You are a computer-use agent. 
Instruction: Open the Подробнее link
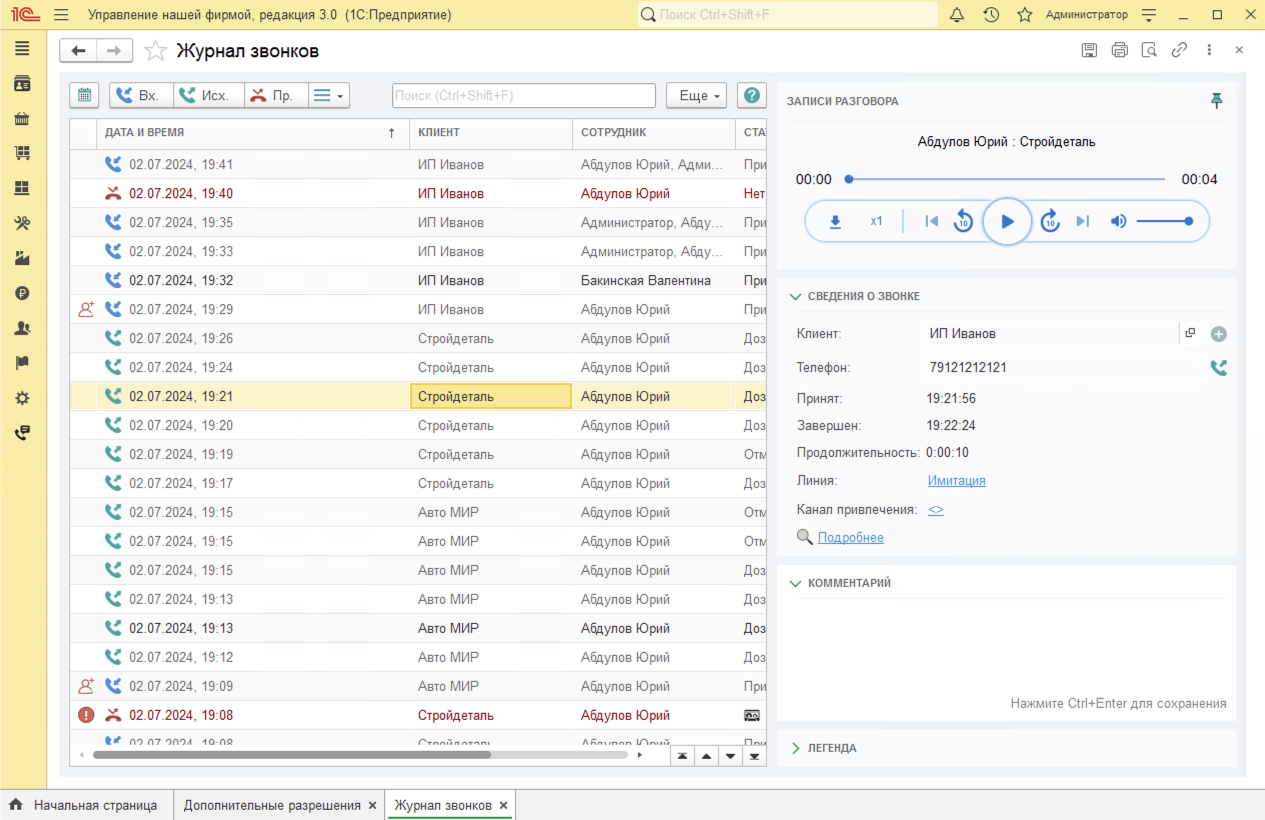point(850,538)
